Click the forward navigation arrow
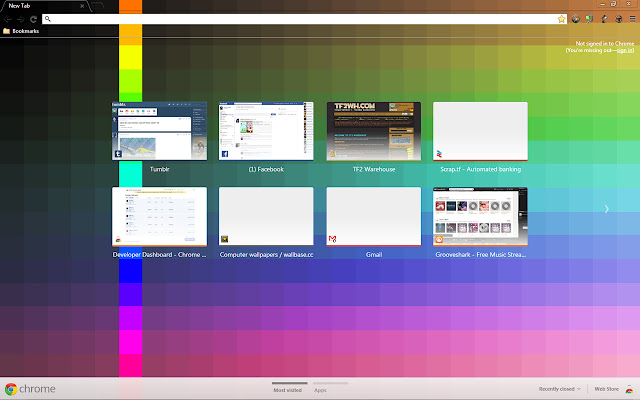Image resolution: width=640 pixels, height=400 pixels. 20,19
